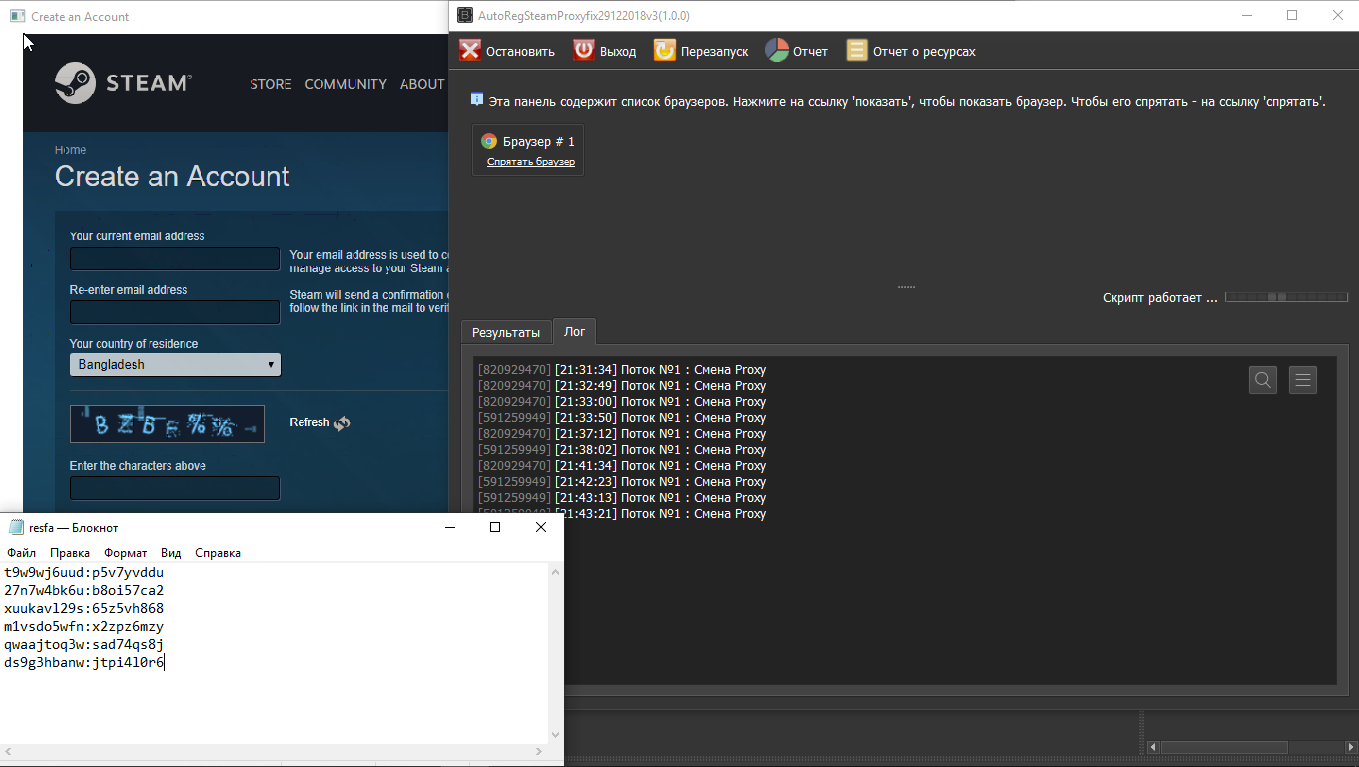This screenshot has height=767, width=1359.
Task: Click the log entry at 21:43:13
Action: (622, 498)
